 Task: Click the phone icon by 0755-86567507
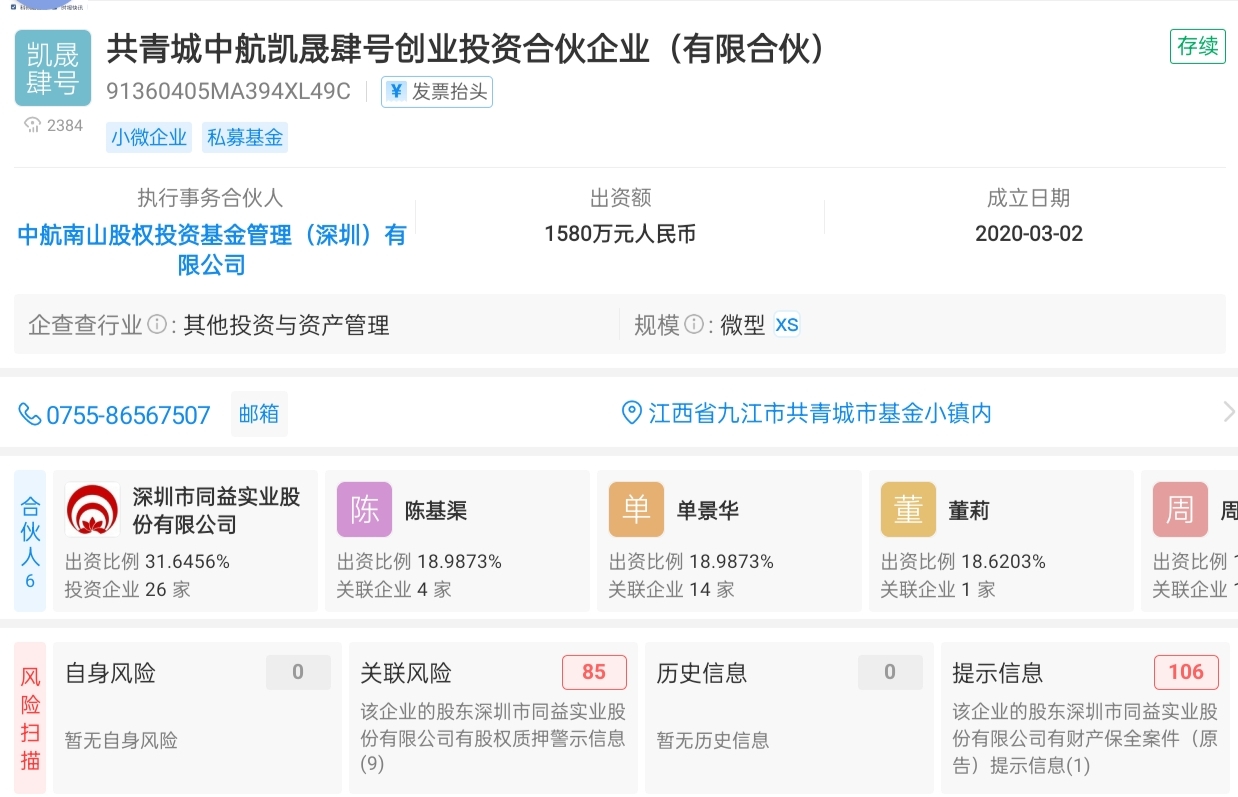point(30,414)
